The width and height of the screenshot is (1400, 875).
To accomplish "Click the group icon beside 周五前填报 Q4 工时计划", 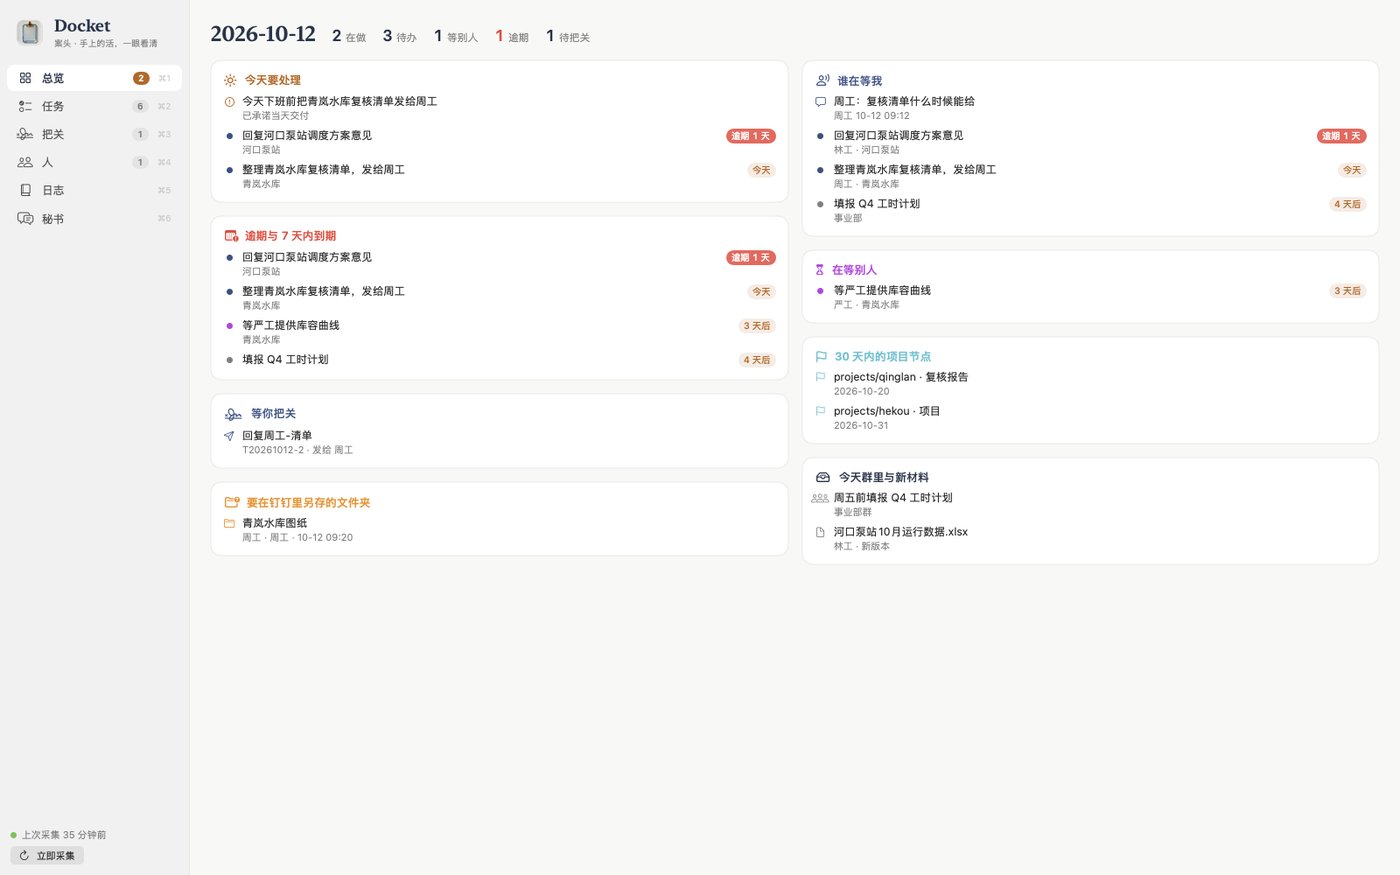I will (x=820, y=498).
